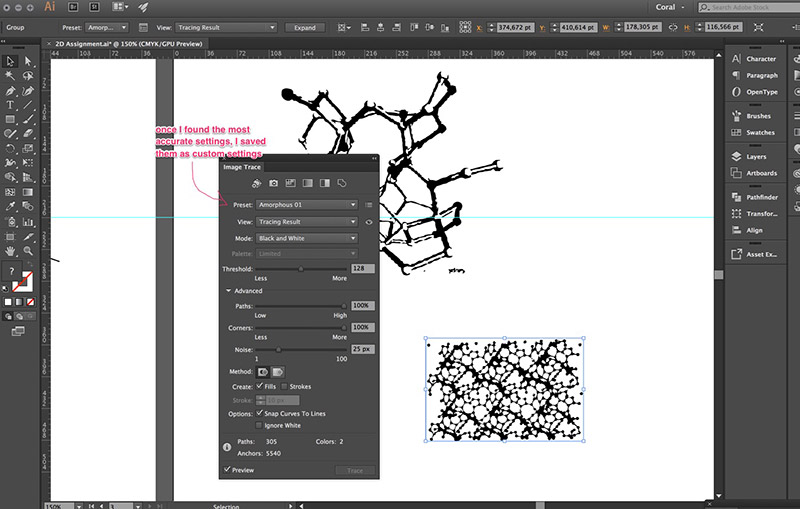The height and width of the screenshot is (509, 800).
Task: Open control bar View dropdown Tracing Result
Action: [227, 28]
